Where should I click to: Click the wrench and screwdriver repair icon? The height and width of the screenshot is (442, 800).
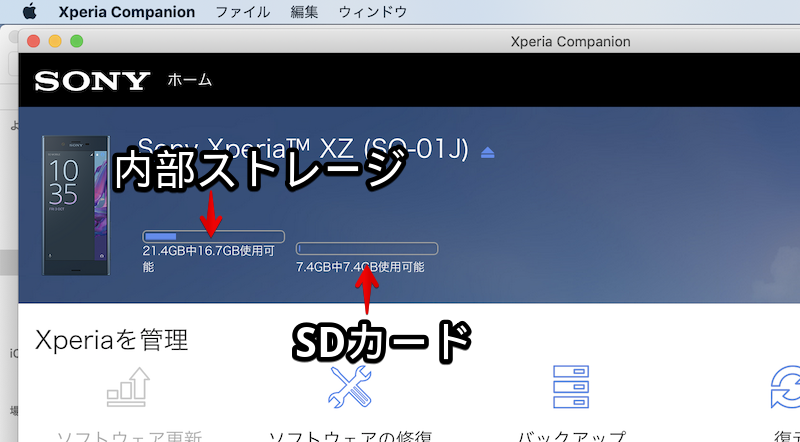pyautogui.click(x=350, y=388)
